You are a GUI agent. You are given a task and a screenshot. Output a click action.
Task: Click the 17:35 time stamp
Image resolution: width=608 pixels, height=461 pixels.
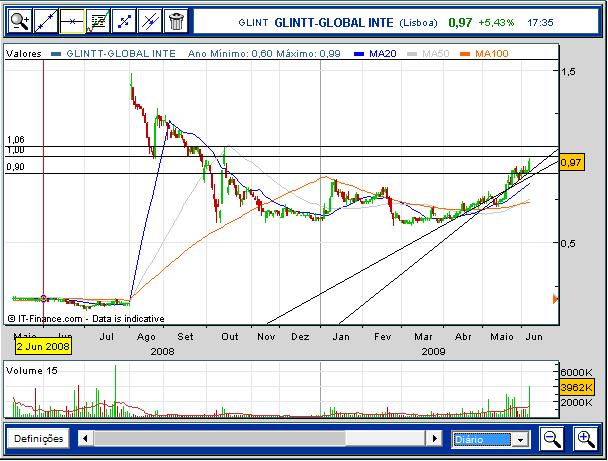540,22
